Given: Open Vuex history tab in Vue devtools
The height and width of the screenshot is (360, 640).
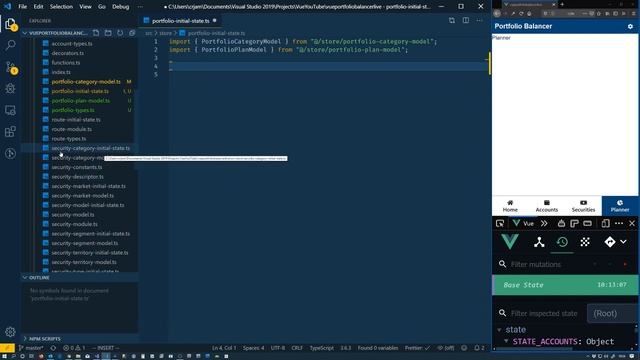Looking at the screenshot, I should 562,242.
